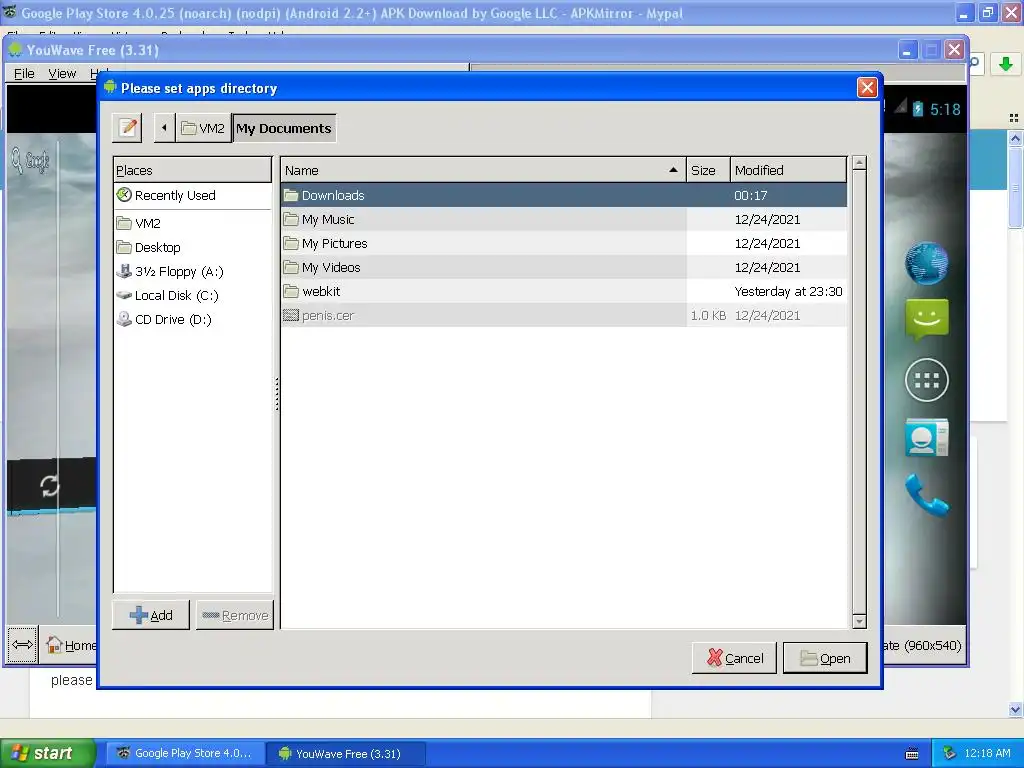Open Recently Used in Places
The width and height of the screenshot is (1024, 768).
pyautogui.click(x=175, y=195)
